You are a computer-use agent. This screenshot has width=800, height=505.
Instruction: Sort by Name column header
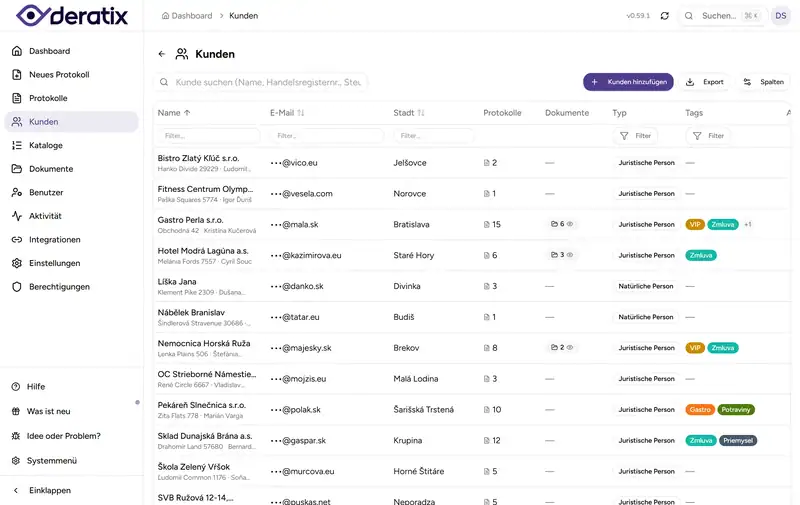[174, 113]
